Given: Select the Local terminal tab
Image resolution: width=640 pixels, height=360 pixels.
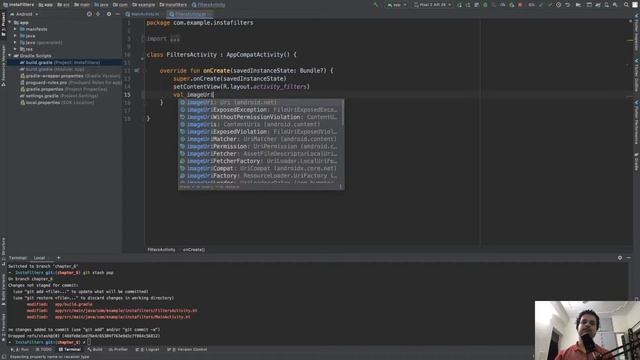Looking at the screenshot, I should (x=39, y=258).
